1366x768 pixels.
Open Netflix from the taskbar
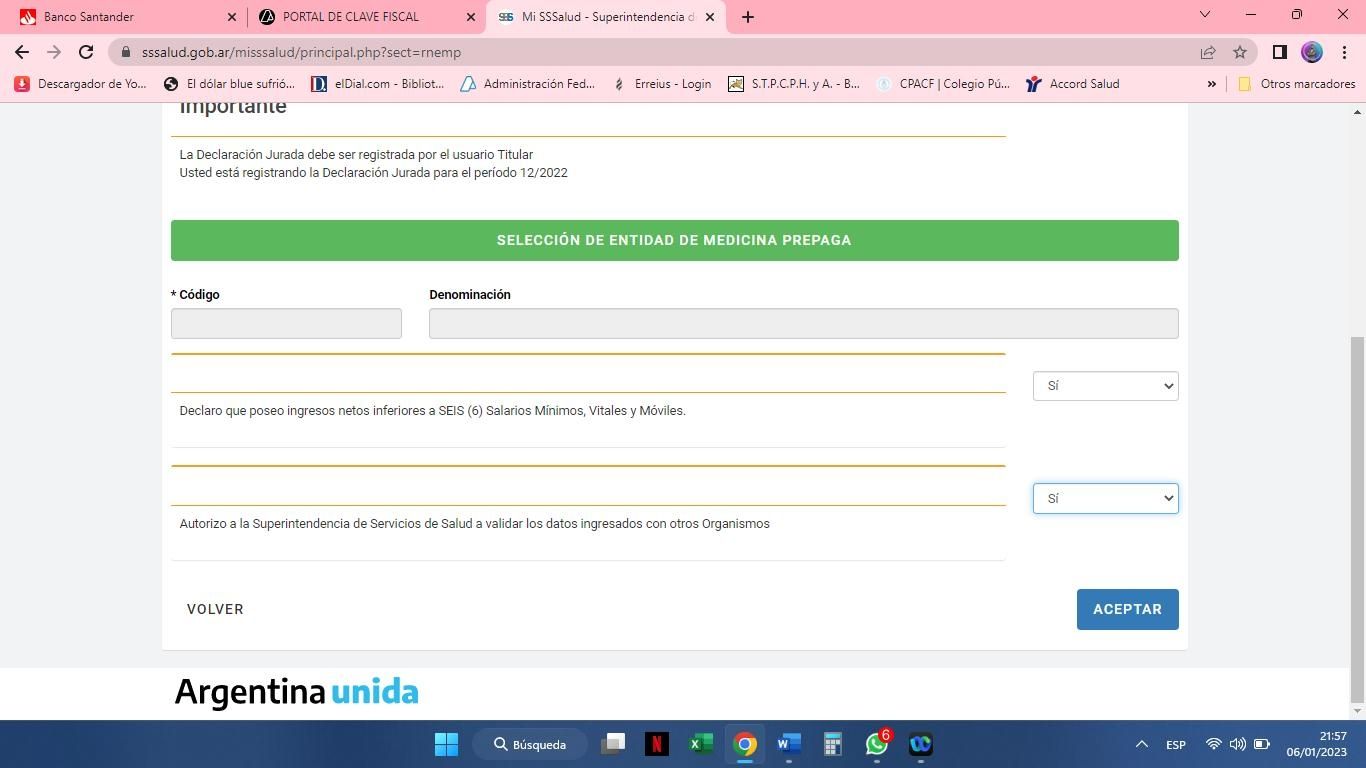point(657,744)
